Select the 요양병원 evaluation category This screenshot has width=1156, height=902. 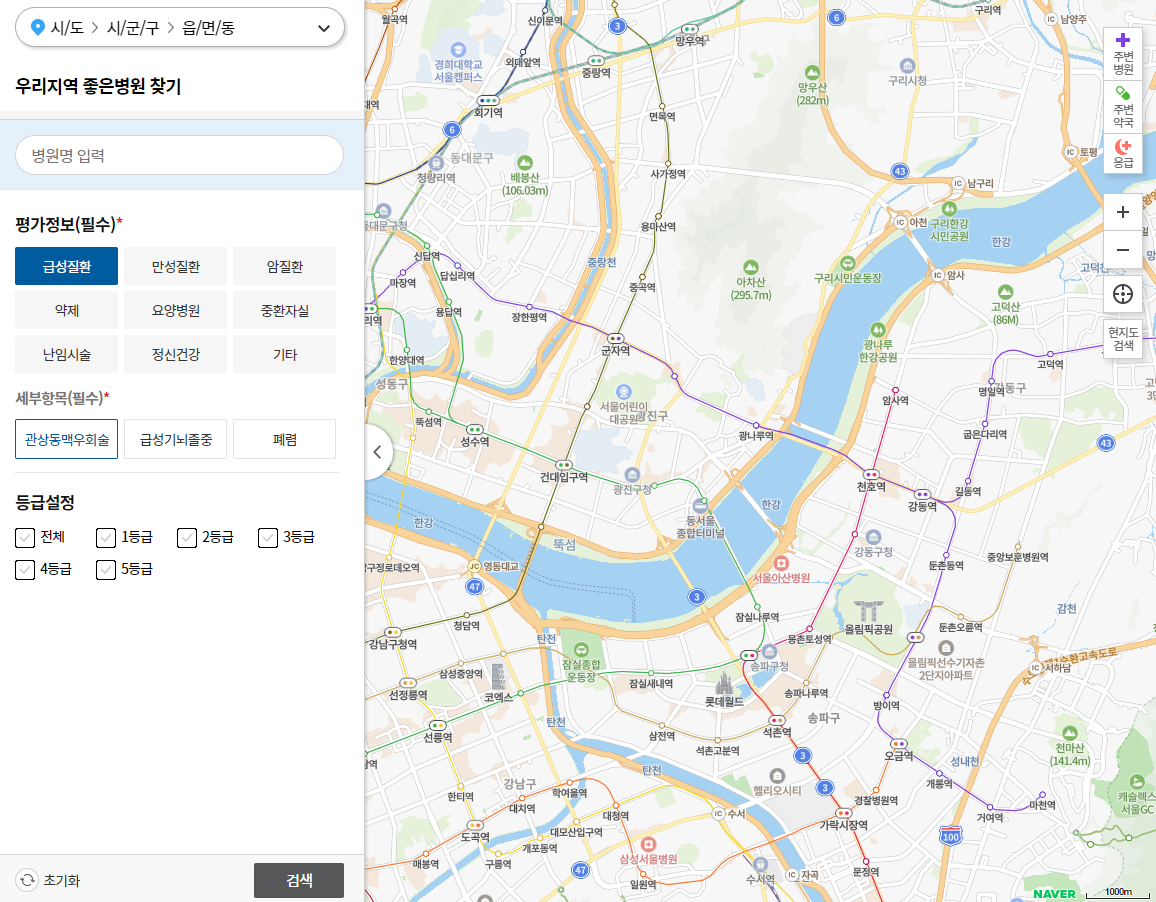(x=175, y=311)
